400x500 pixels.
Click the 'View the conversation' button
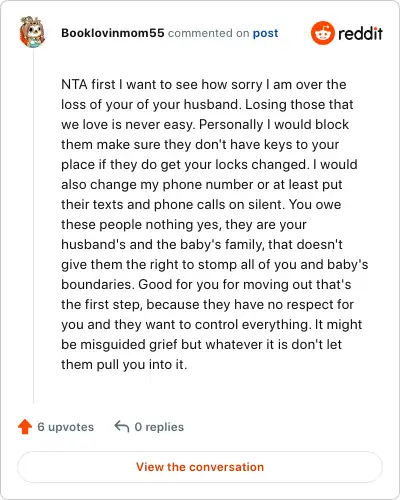[200, 467]
